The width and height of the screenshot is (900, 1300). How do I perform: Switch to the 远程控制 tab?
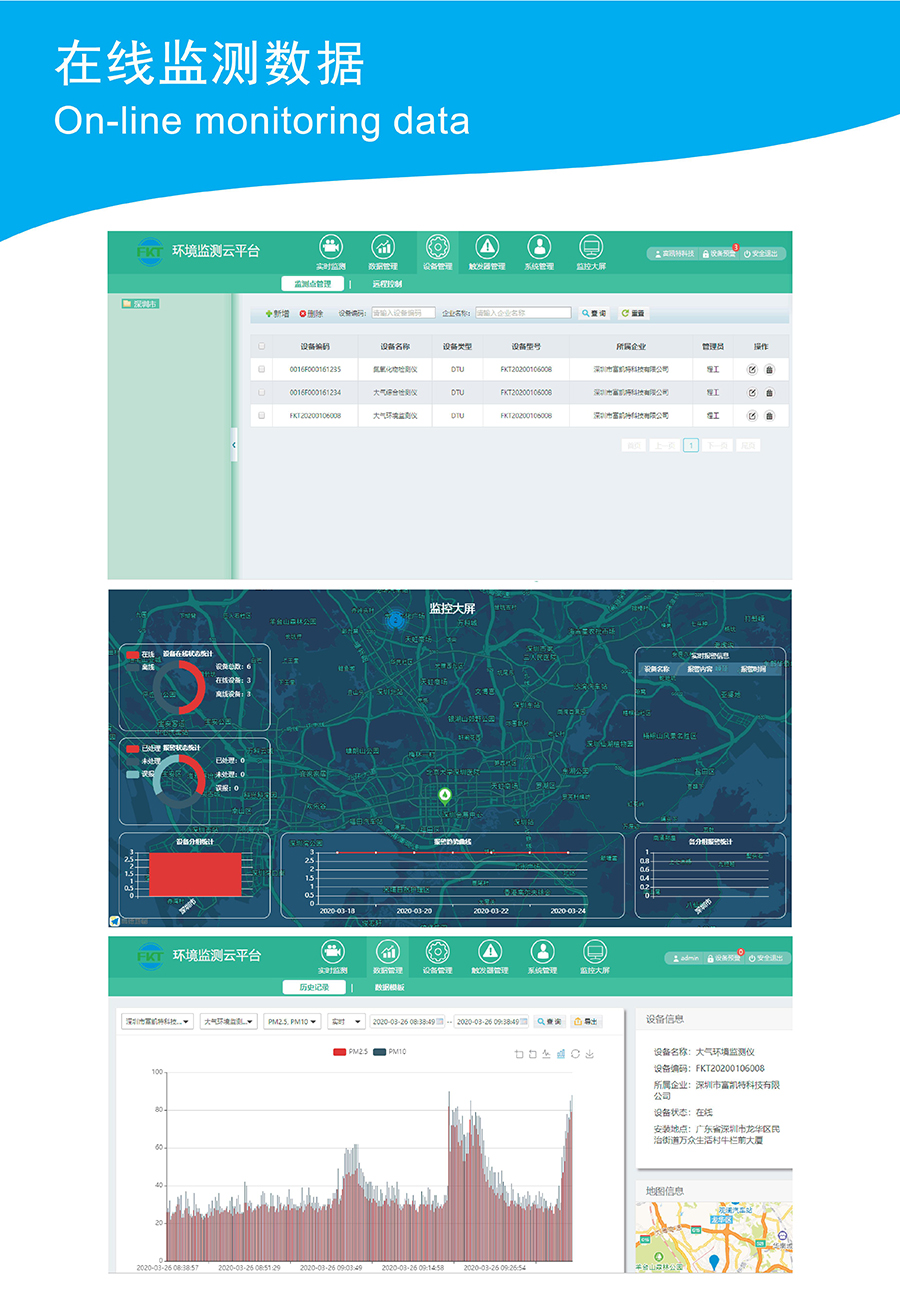click(387, 284)
